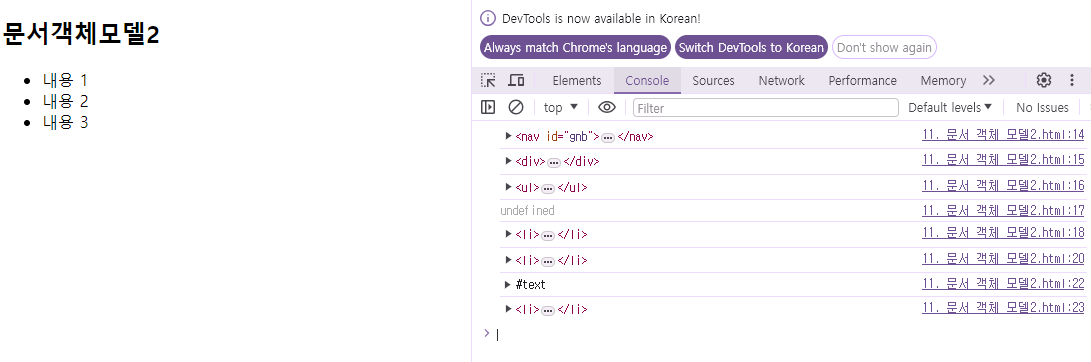The image size is (1091, 362).
Task: Expand the nav id="gnb" node
Action: [x=509, y=136]
